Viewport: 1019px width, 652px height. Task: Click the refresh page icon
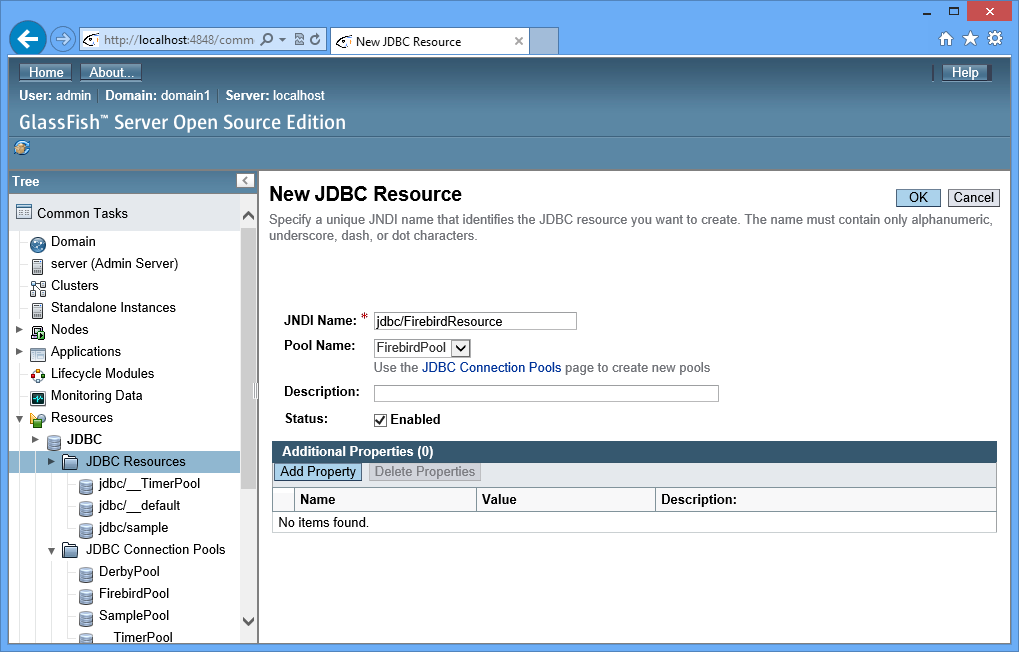pyautogui.click(x=315, y=40)
